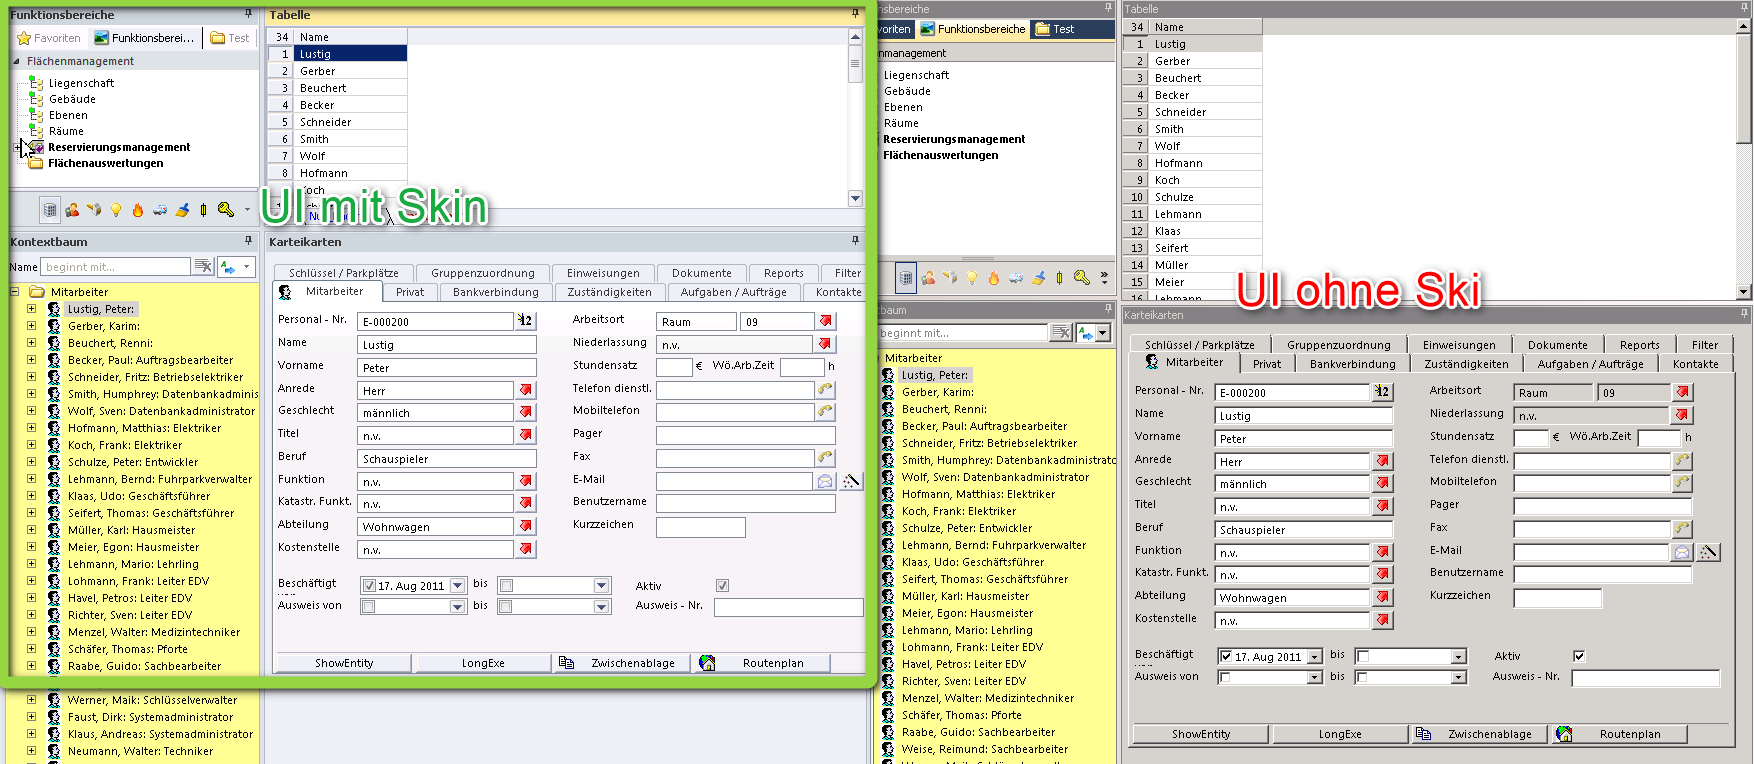Open Bankverbindung tab in skinned UI
This screenshot has height=764, width=1754.
(496, 292)
